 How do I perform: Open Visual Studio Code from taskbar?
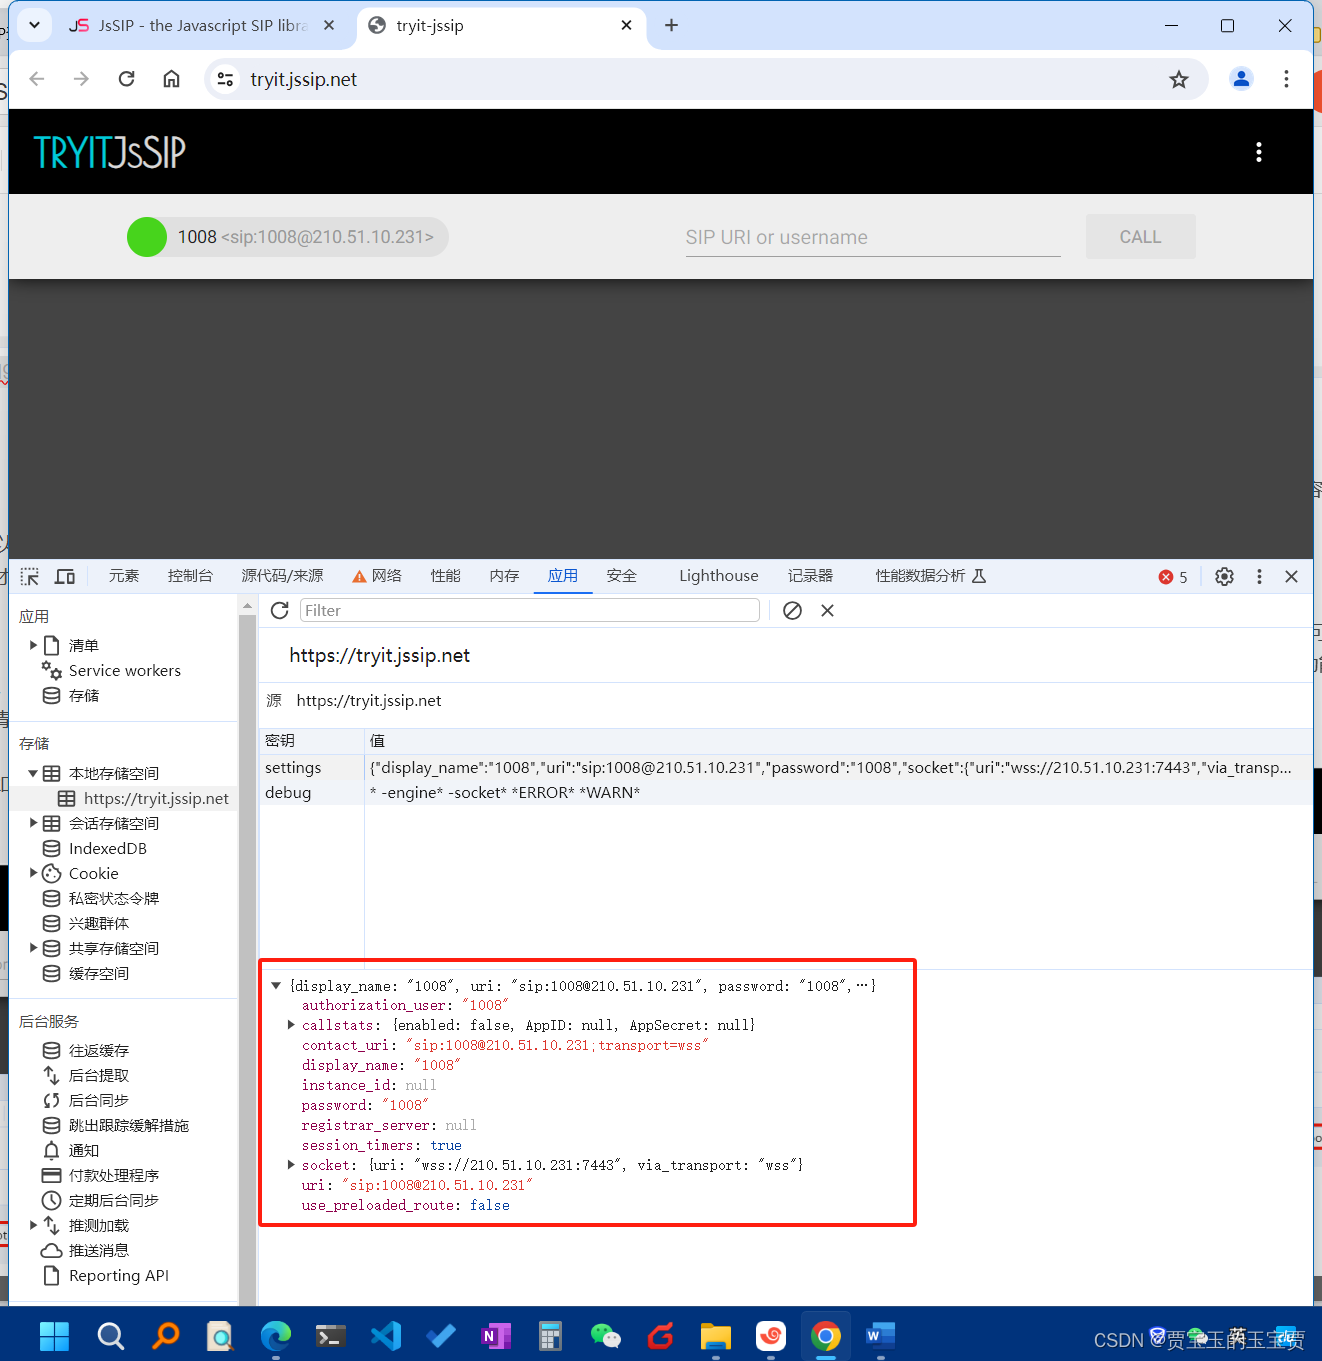tap(386, 1336)
